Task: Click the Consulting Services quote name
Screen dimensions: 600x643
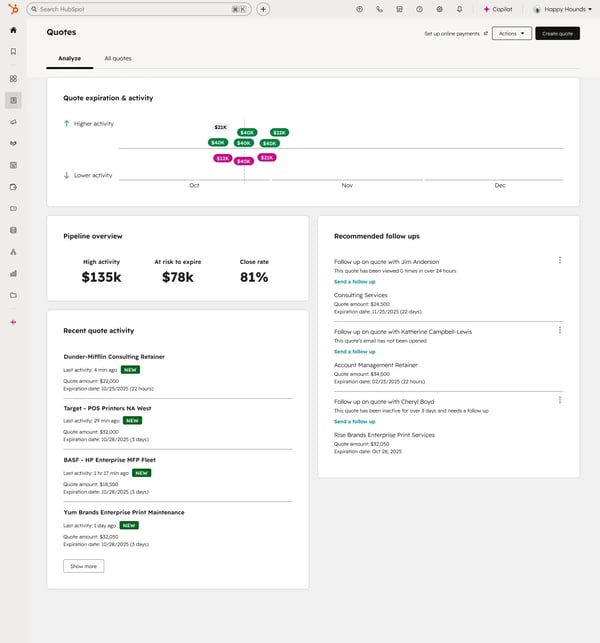Action: click(x=360, y=295)
